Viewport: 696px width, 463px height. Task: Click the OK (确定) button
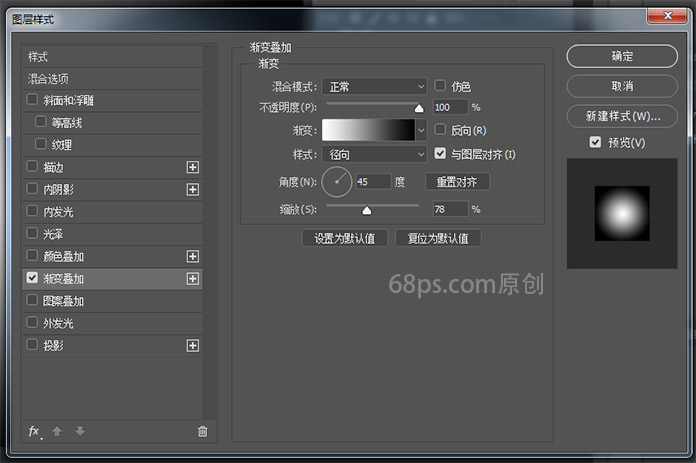point(621,56)
